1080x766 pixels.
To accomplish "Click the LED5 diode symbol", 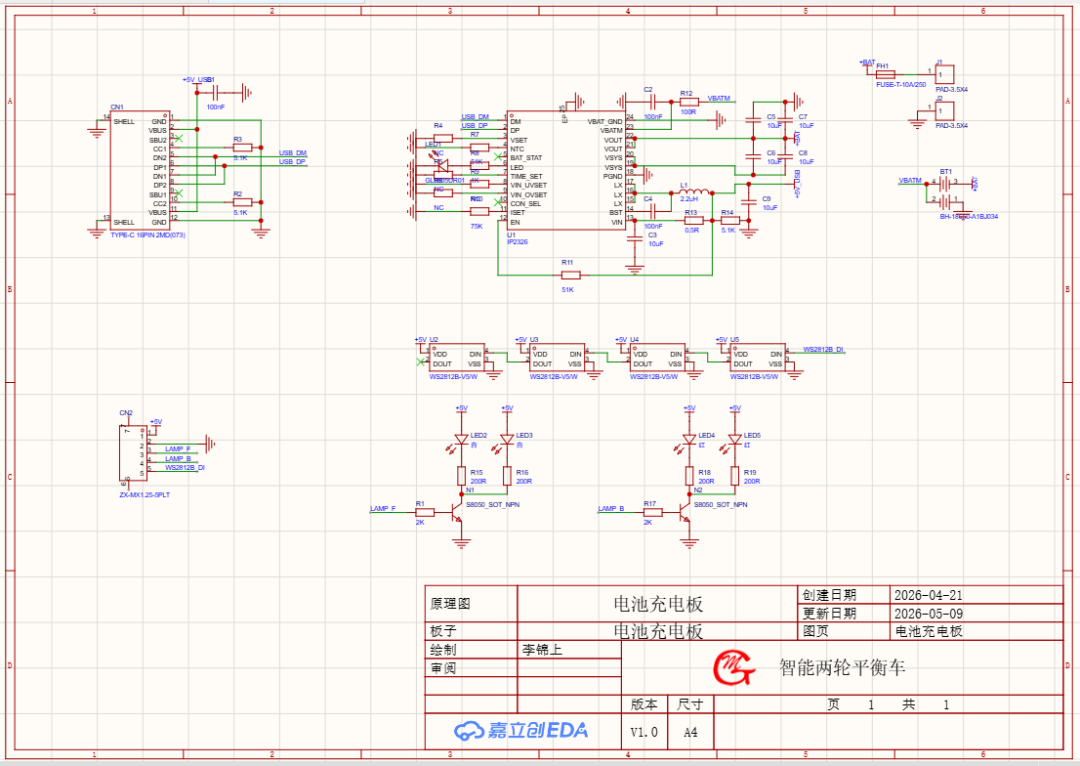I will (735, 439).
